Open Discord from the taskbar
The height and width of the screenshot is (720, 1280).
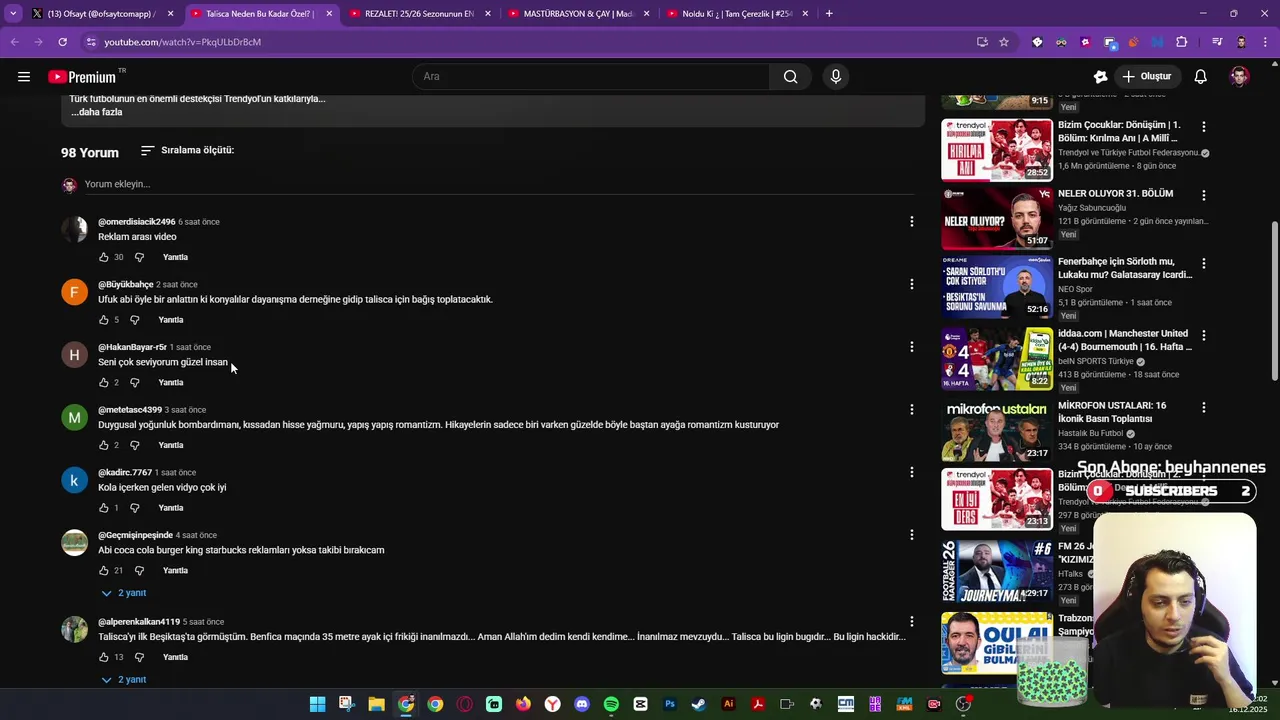tap(582, 704)
